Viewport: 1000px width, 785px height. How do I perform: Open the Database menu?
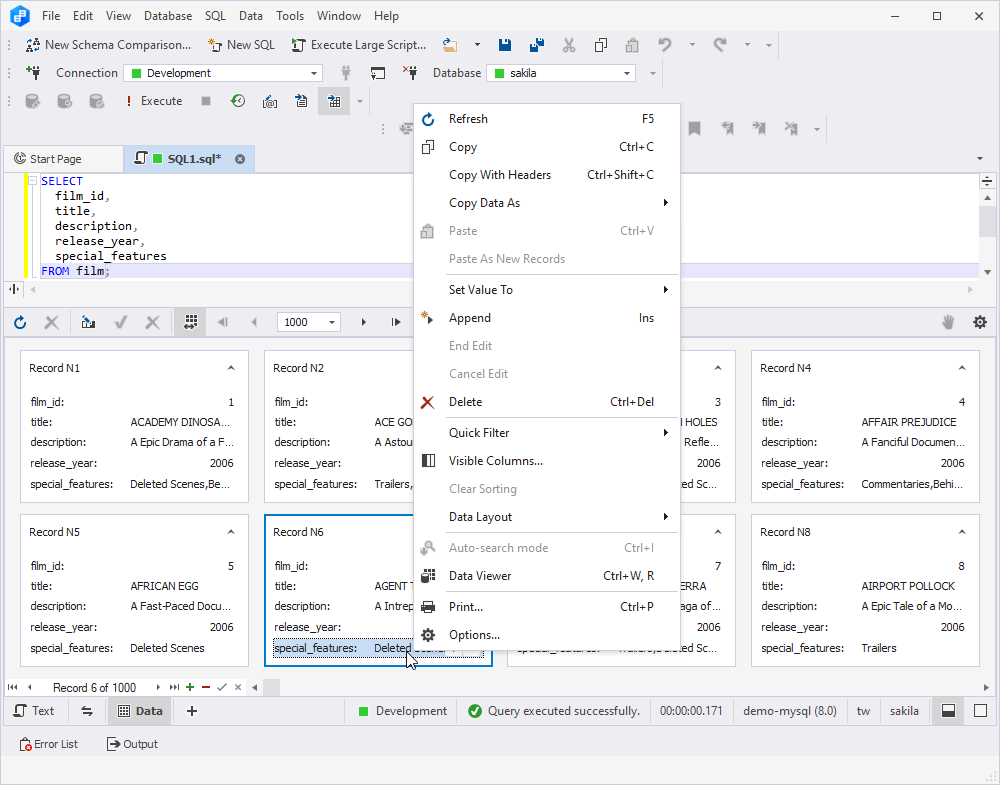tap(168, 16)
